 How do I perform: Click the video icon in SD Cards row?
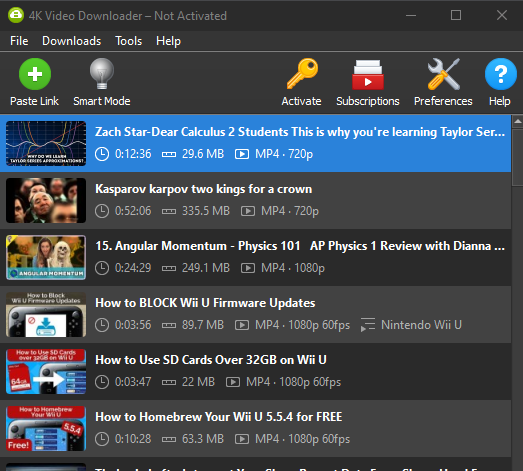[x=233, y=382]
